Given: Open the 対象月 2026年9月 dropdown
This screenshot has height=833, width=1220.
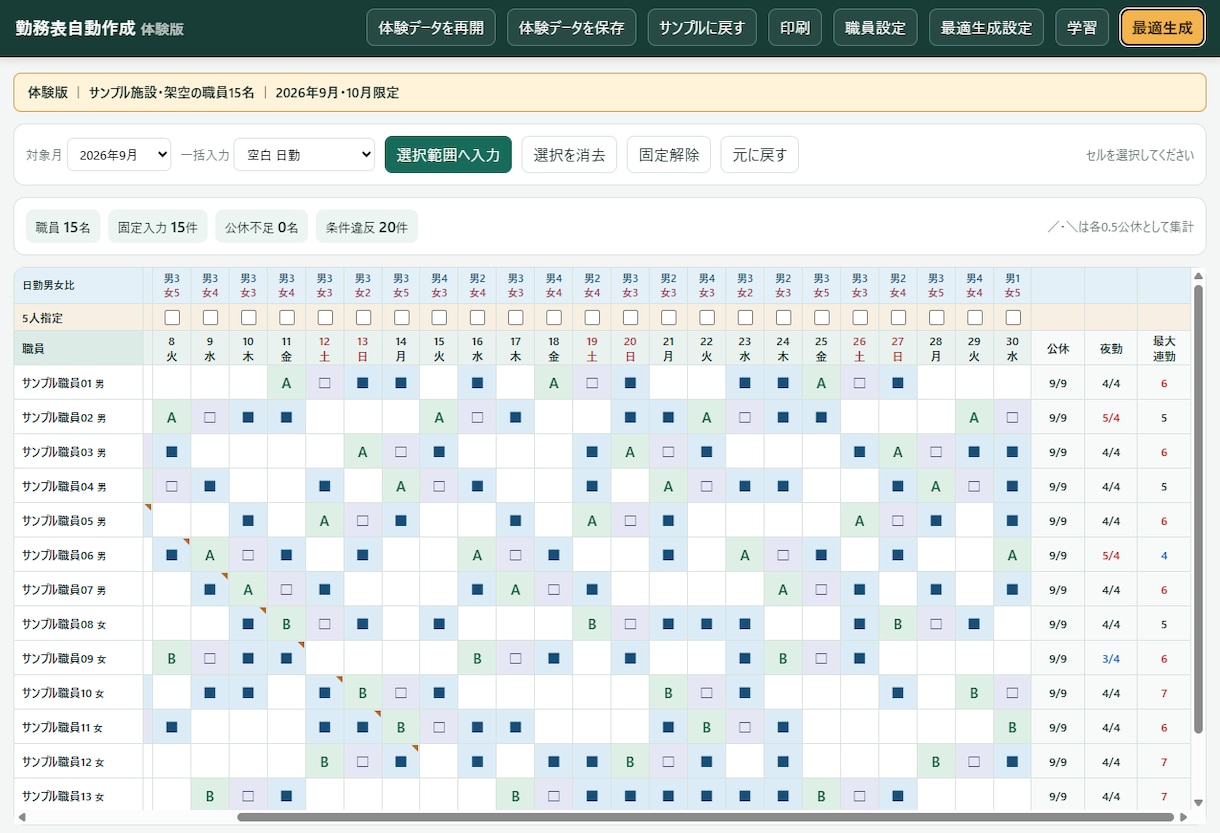Looking at the screenshot, I should click(119, 155).
